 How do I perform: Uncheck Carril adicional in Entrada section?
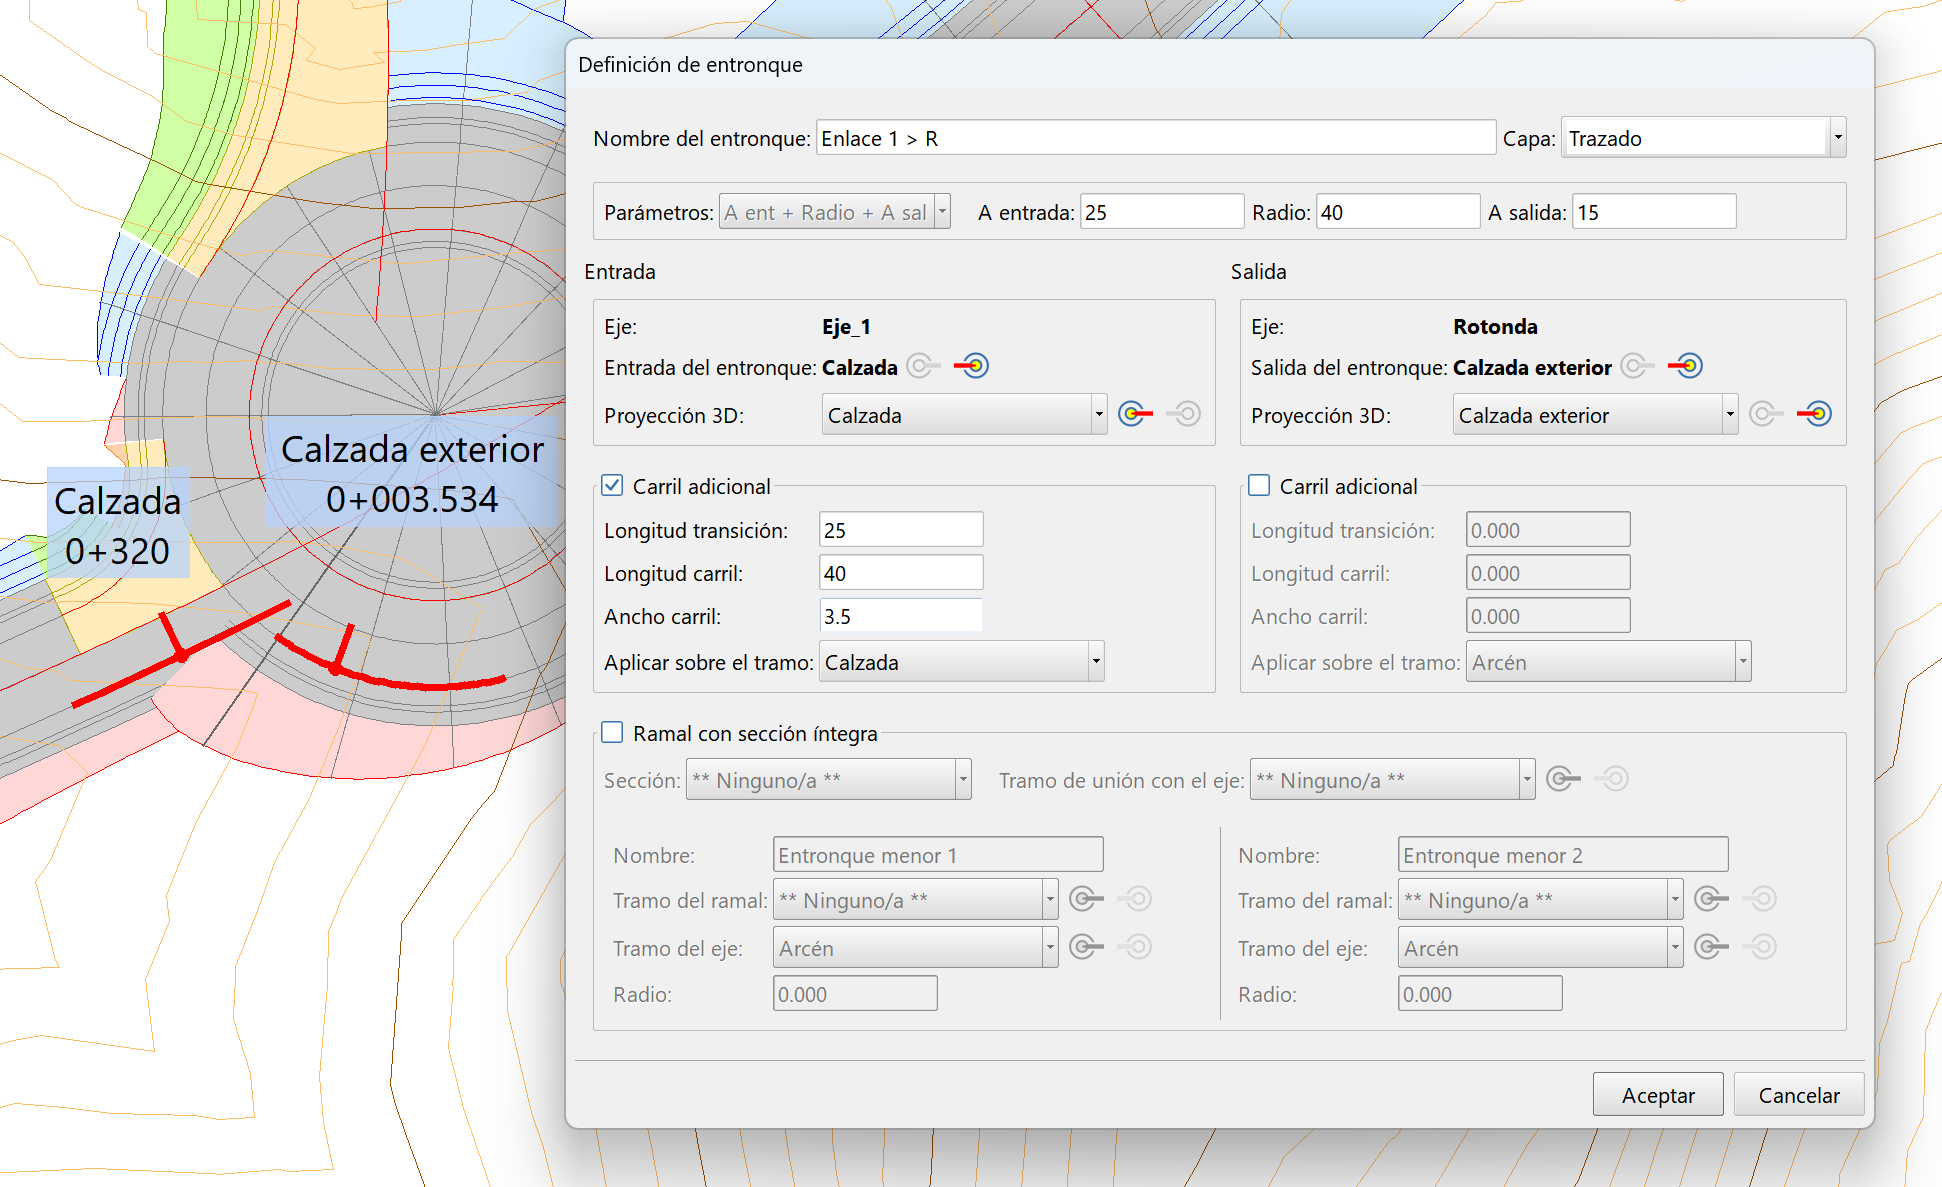pyautogui.click(x=612, y=486)
